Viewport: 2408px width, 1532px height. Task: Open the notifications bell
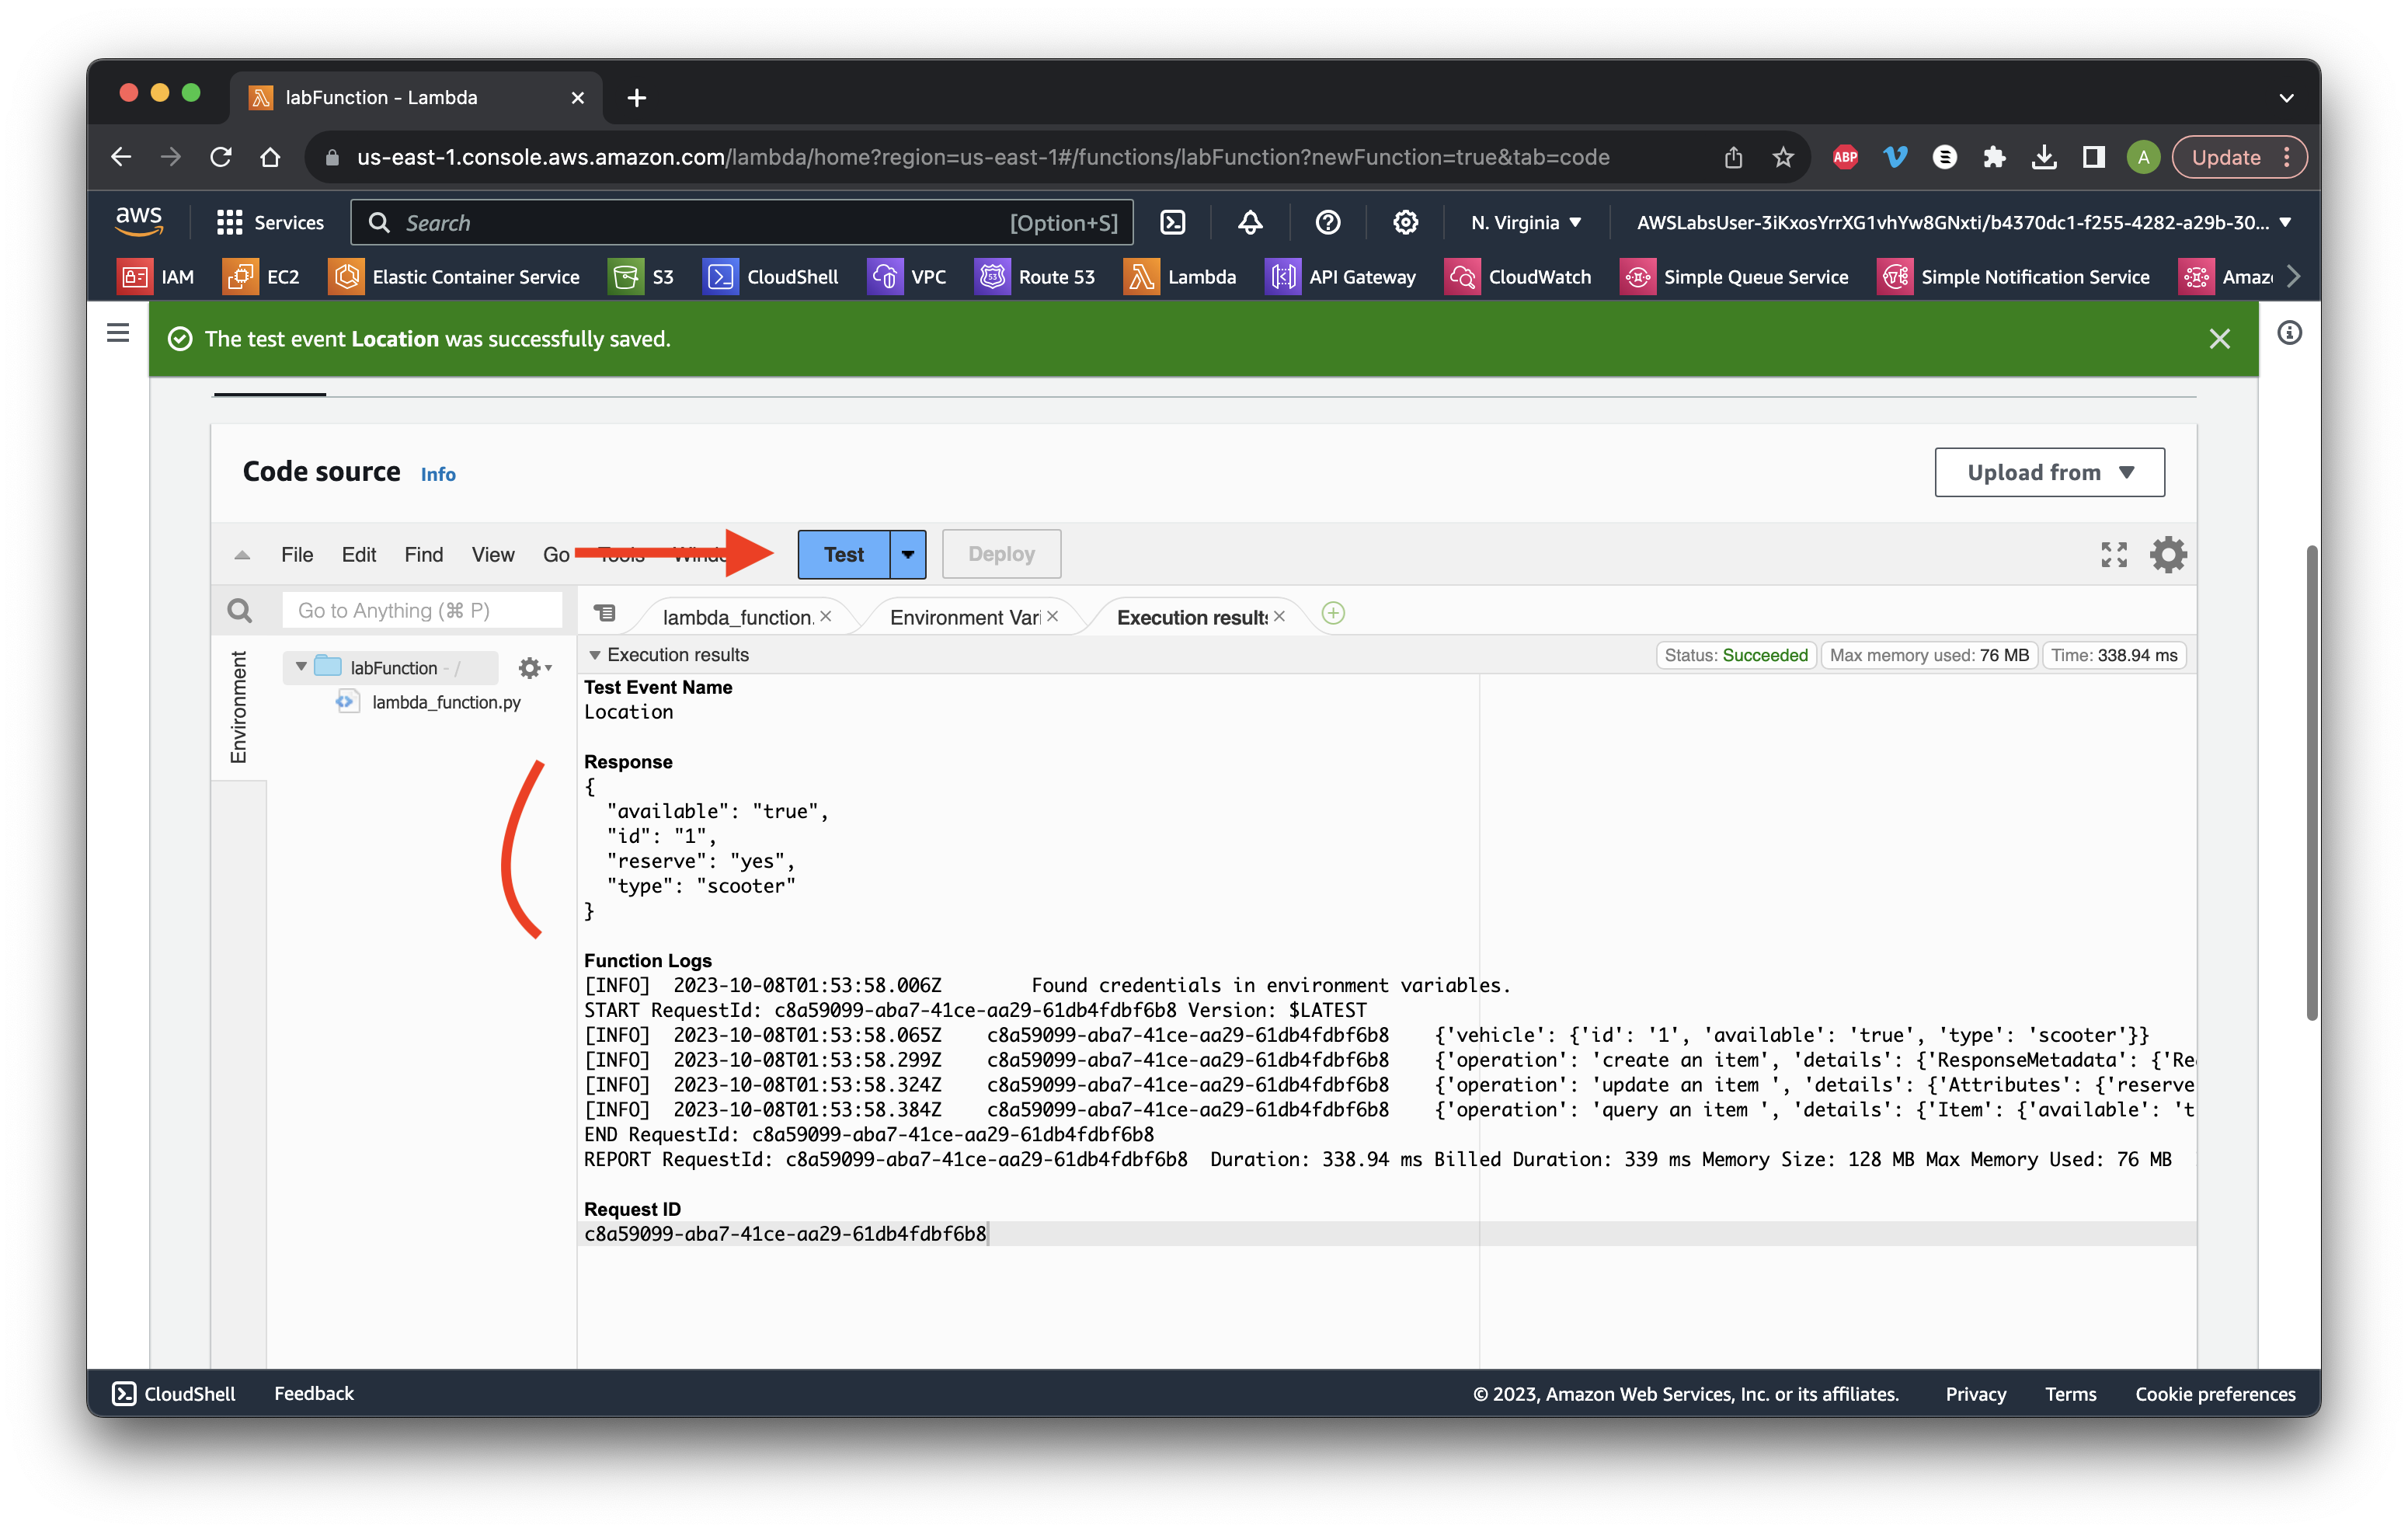(x=1250, y=222)
